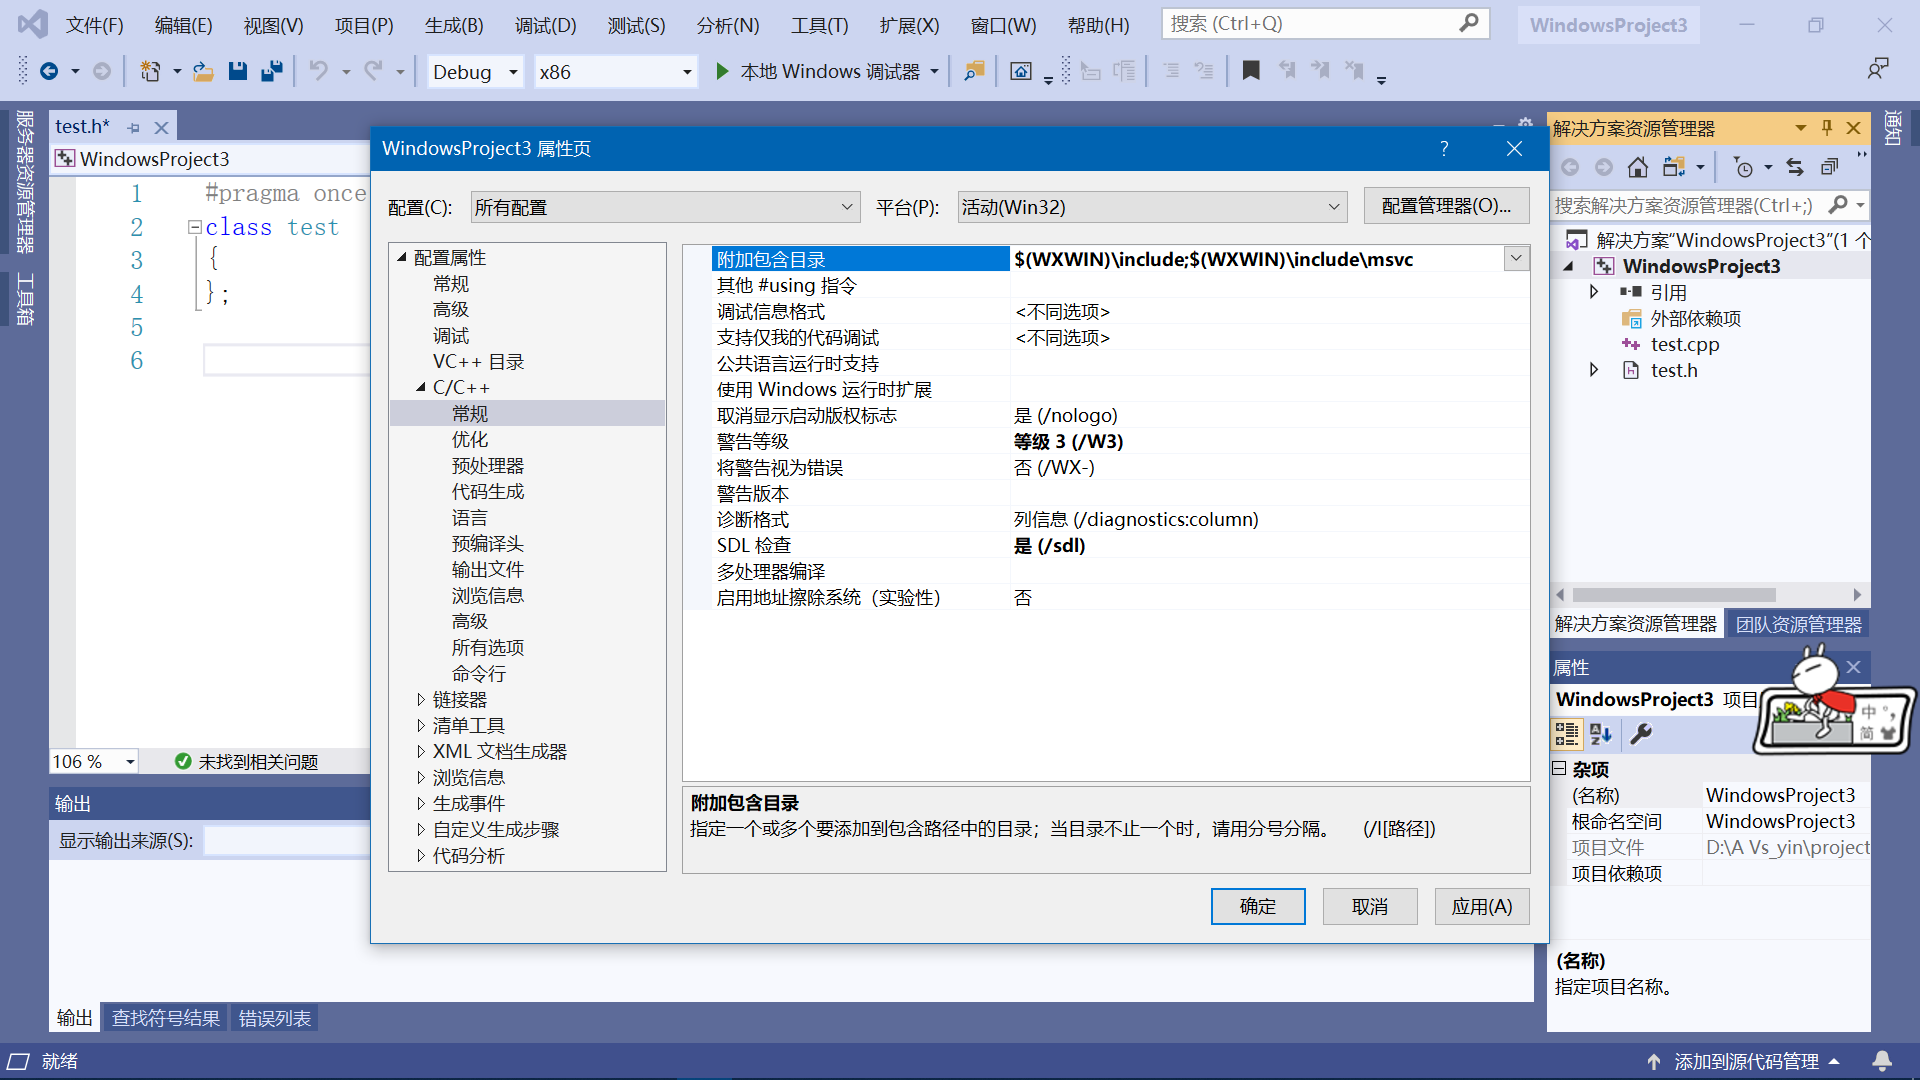Click the home icon in Solution Explorer
This screenshot has width=1920, height=1080.
1637,167
